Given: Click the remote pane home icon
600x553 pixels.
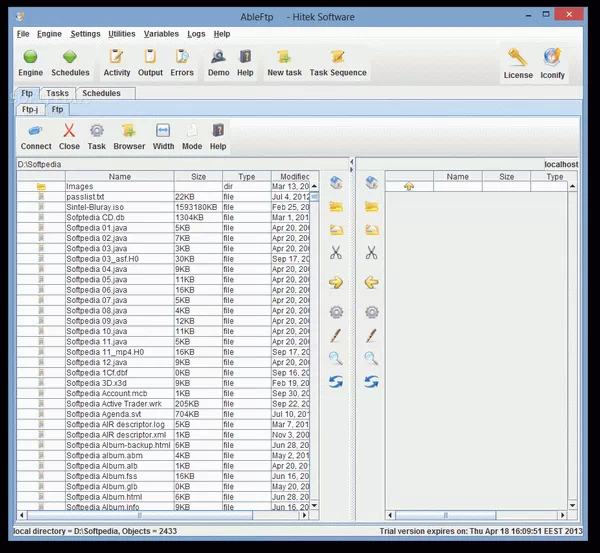Looking at the screenshot, I should [x=372, y=183].
